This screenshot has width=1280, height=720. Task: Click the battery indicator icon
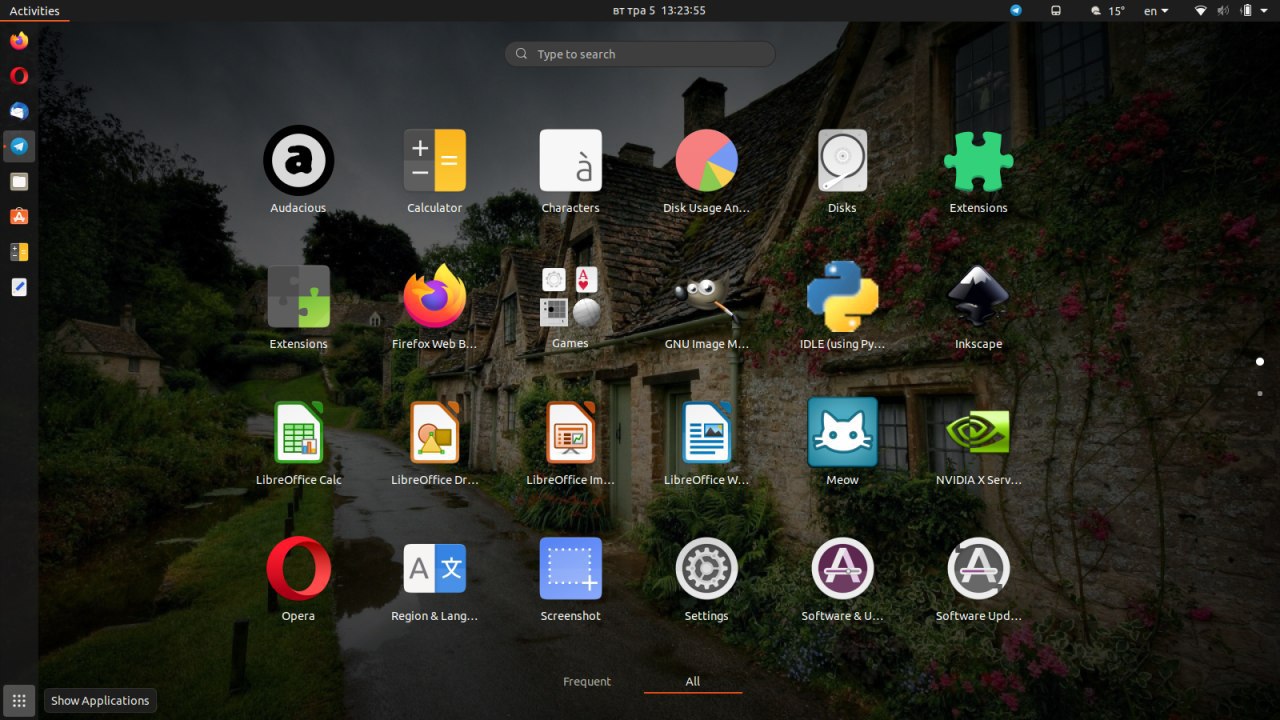tap(1247, 11)
